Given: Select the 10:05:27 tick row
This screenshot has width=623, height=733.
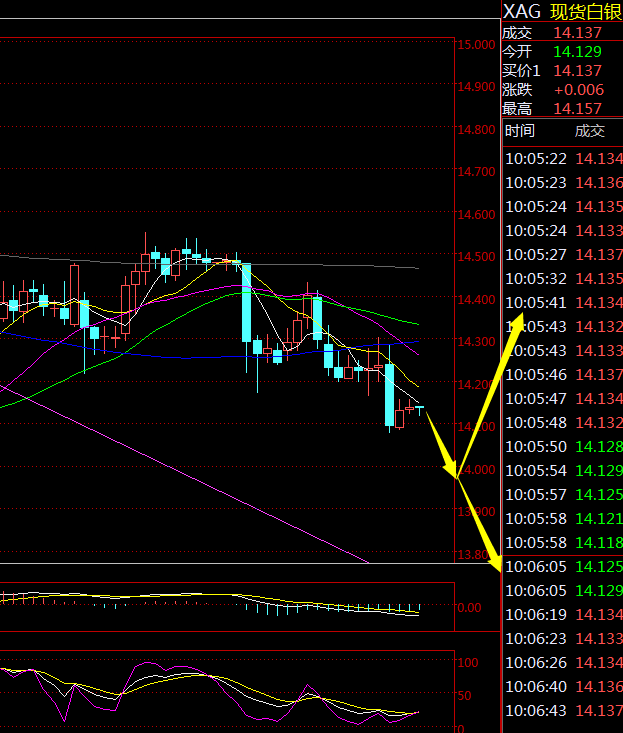Looking at the screenshot, I should (x=564, y=255).
